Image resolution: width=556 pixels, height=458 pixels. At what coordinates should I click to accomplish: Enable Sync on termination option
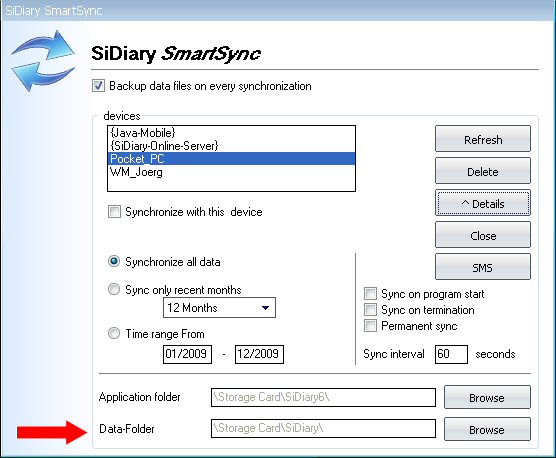370,309
